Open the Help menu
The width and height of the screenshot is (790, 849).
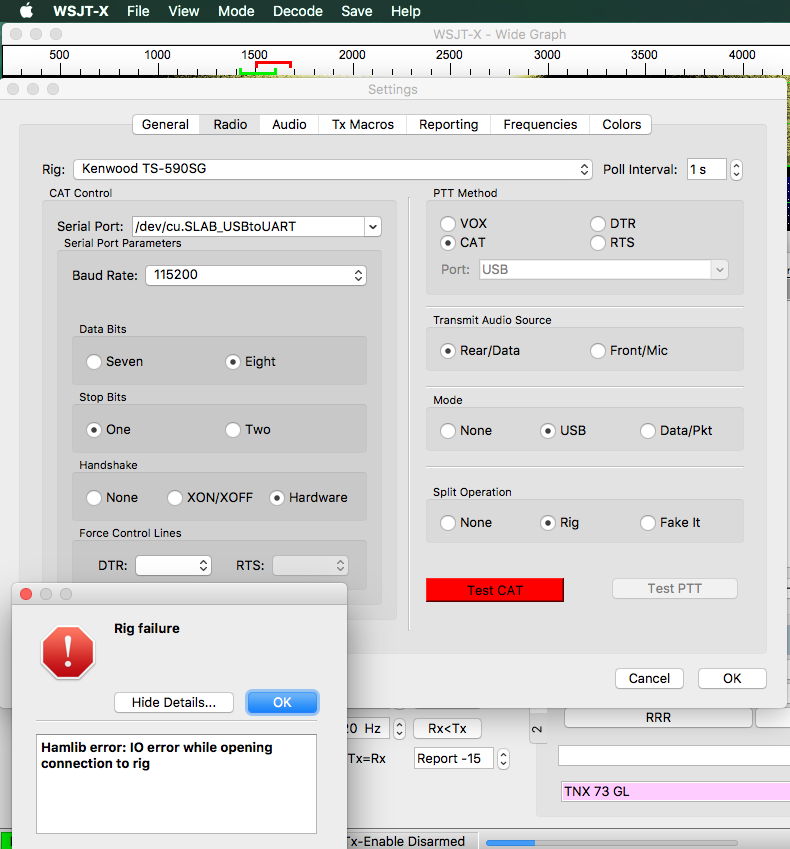tap(406, 11)
